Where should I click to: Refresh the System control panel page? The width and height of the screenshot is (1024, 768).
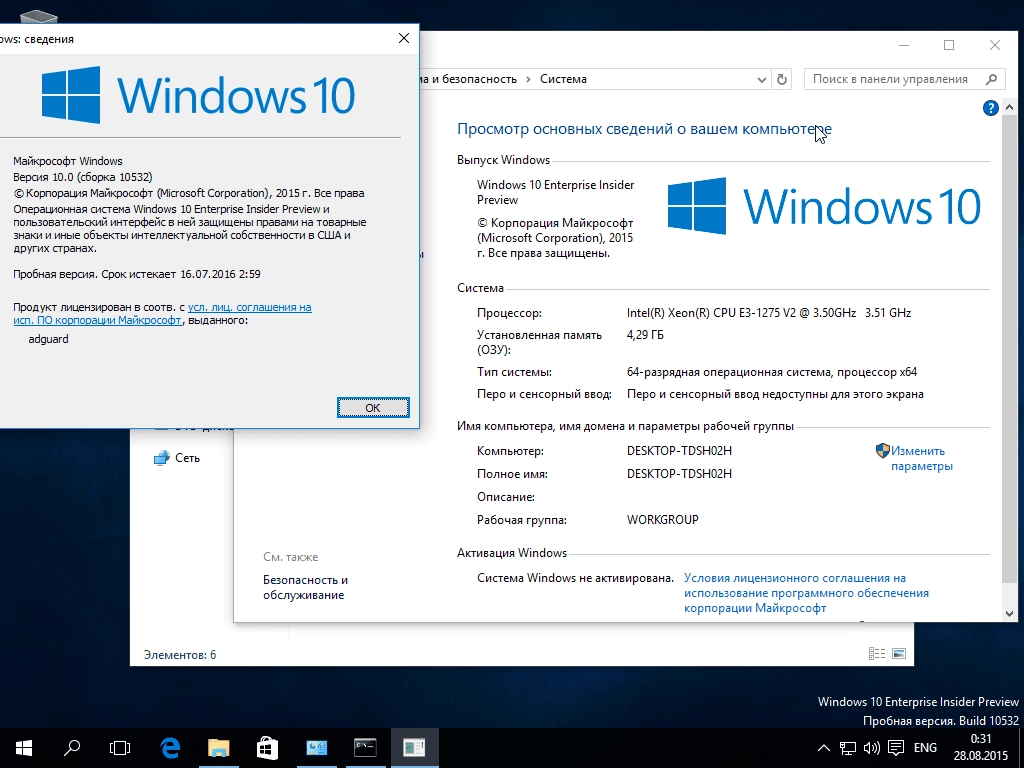(782, 80)
